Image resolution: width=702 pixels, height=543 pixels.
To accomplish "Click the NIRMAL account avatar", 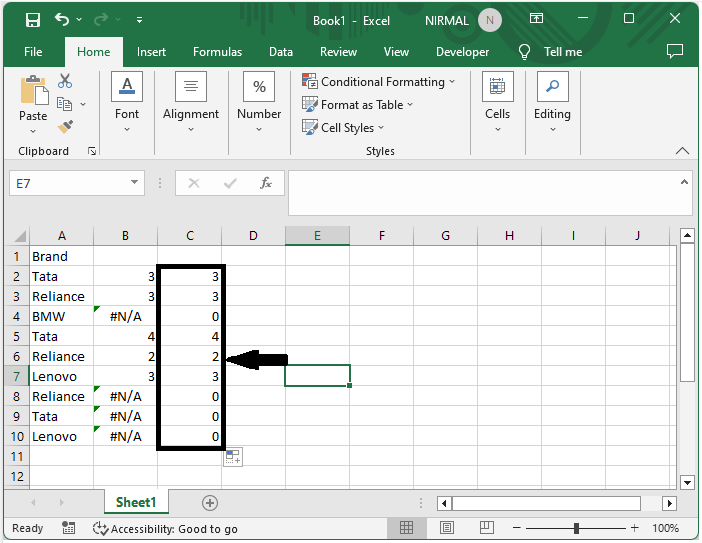I will [489, 21].
